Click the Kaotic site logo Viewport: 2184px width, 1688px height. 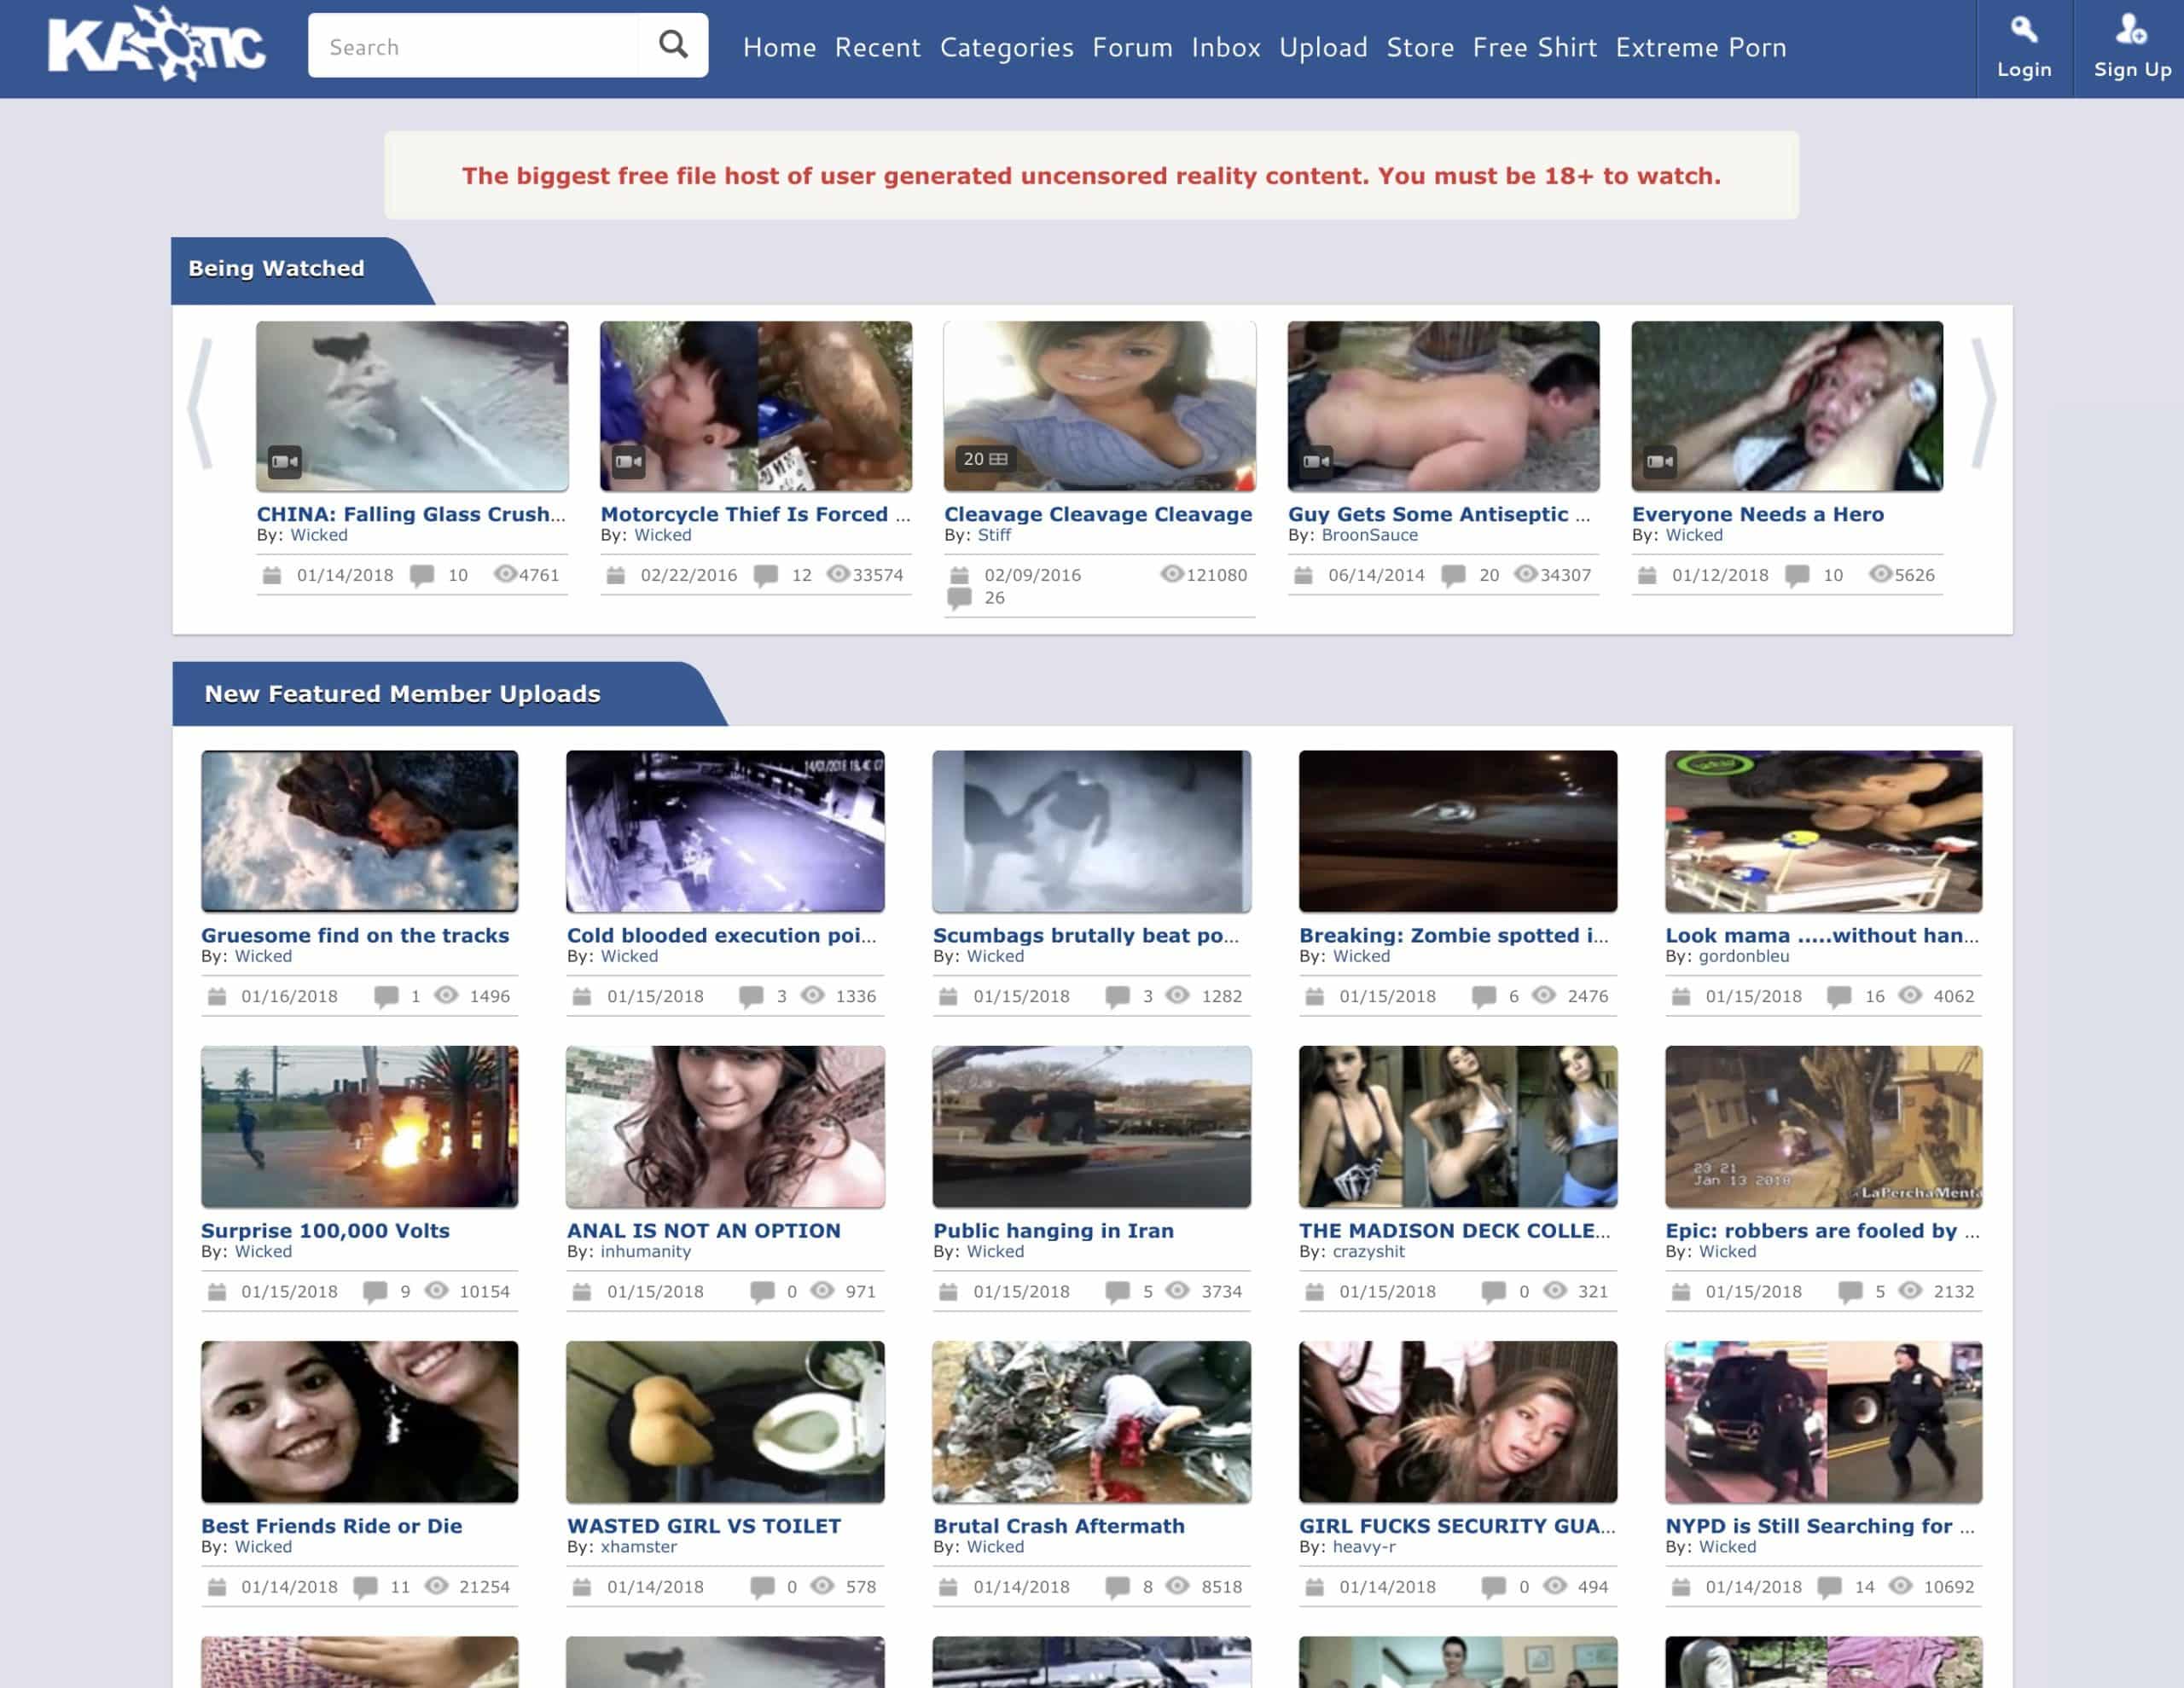(x=157, y=45)
